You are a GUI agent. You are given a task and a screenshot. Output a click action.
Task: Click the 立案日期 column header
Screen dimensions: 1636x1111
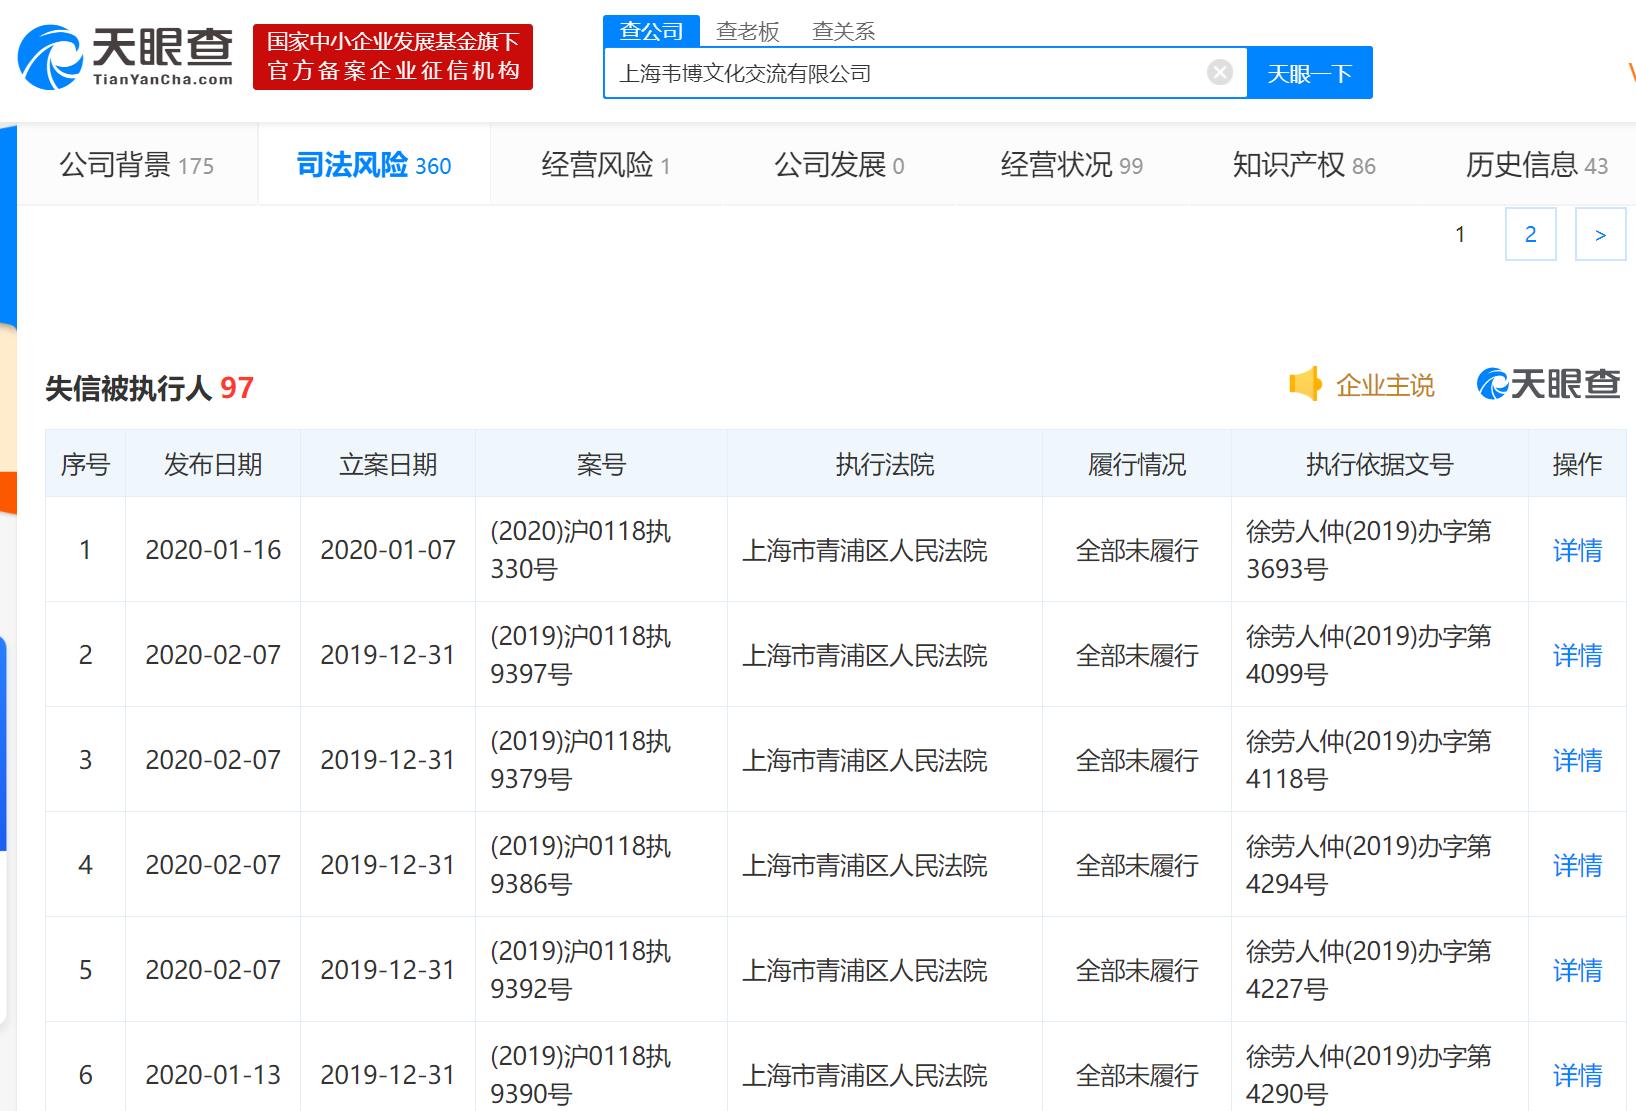point(388,464)
